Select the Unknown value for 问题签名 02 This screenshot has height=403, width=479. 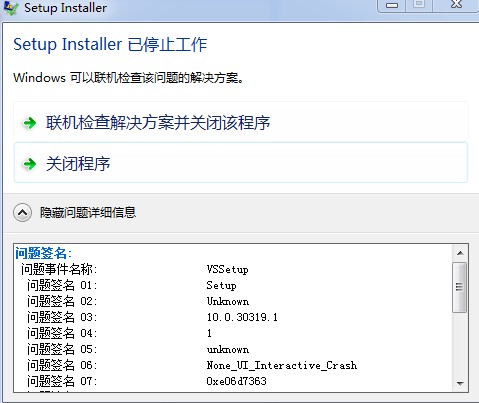pos(228,301)
